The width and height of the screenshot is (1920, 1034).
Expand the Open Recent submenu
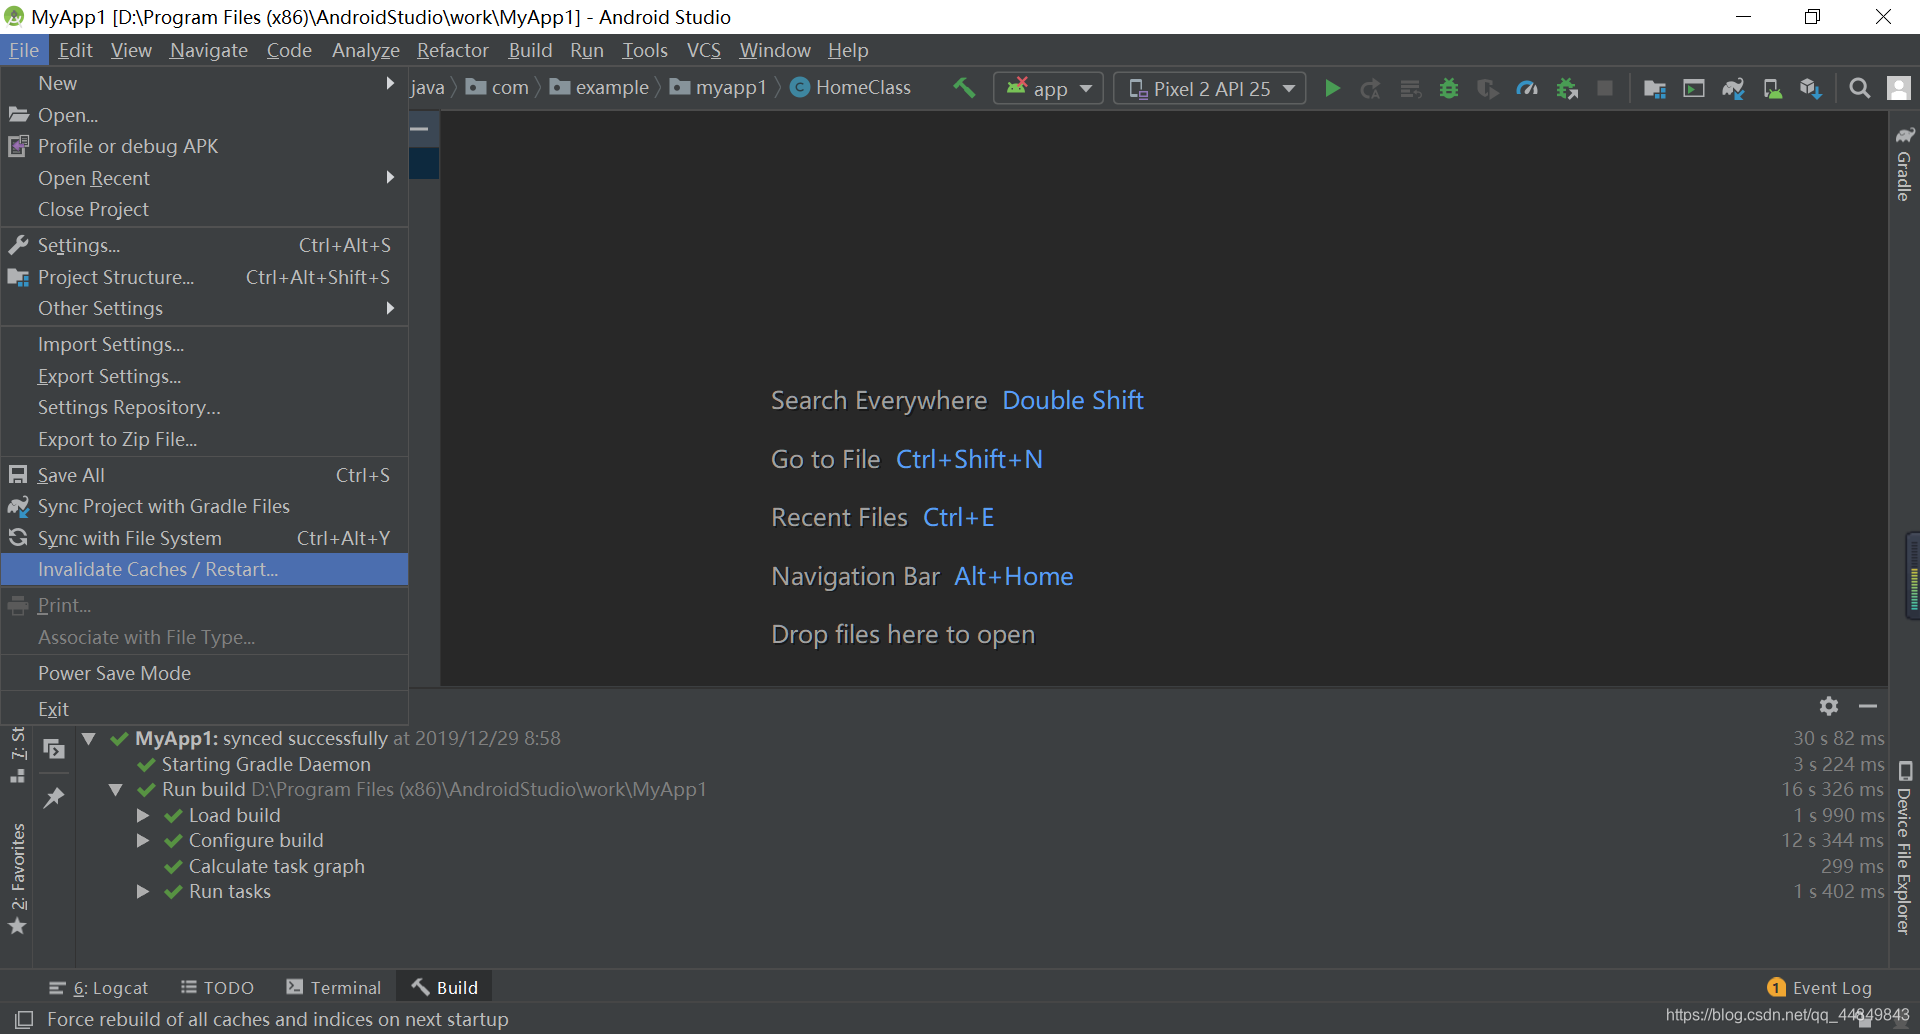(93, 178)
